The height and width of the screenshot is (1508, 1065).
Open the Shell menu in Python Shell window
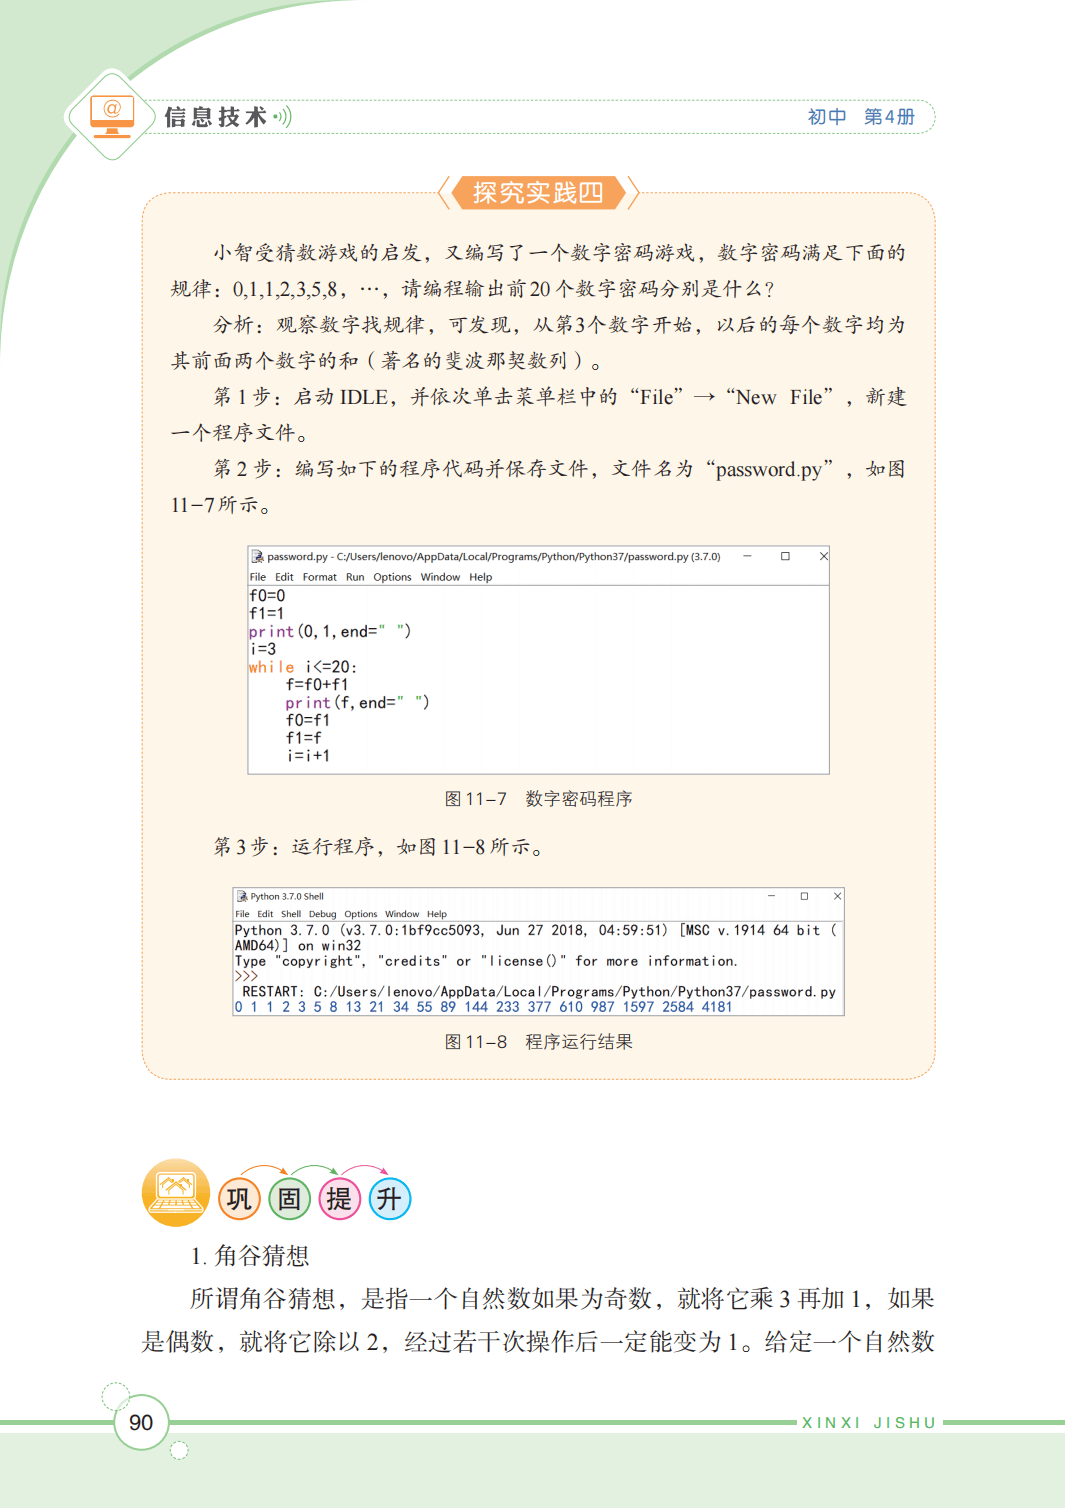[290, 914]
